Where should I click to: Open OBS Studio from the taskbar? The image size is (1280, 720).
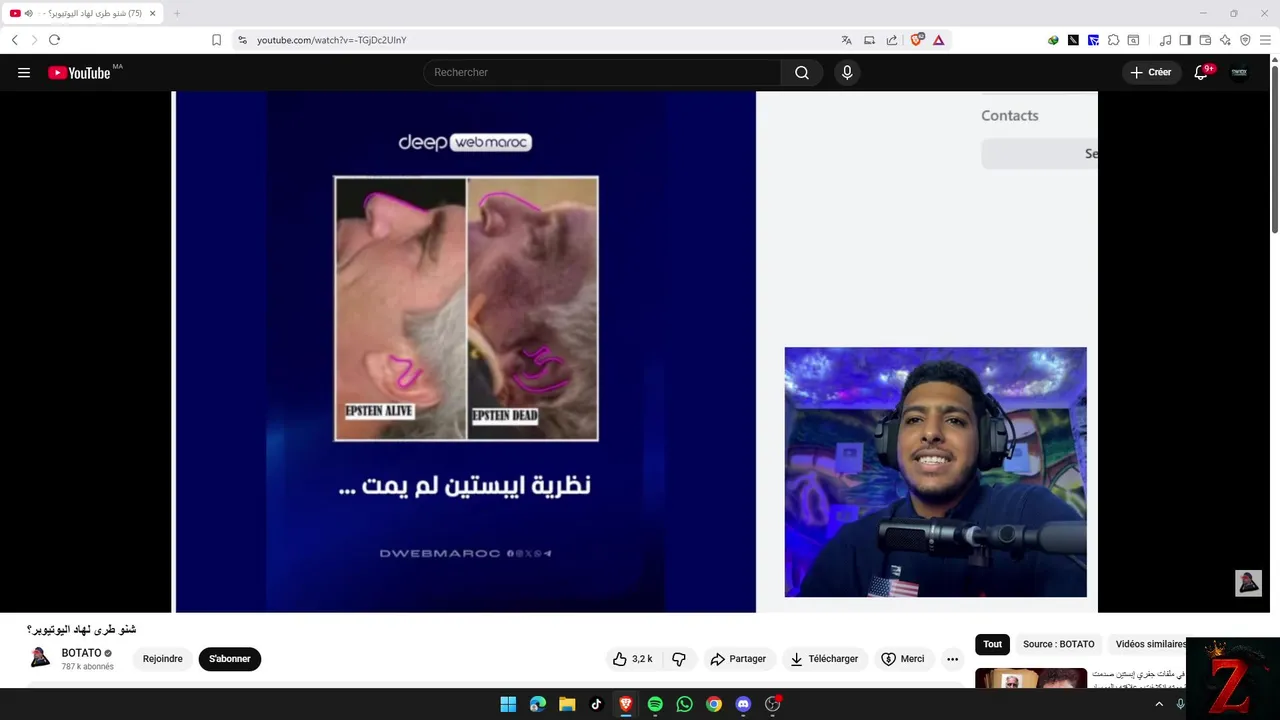[x=772, y=704]
